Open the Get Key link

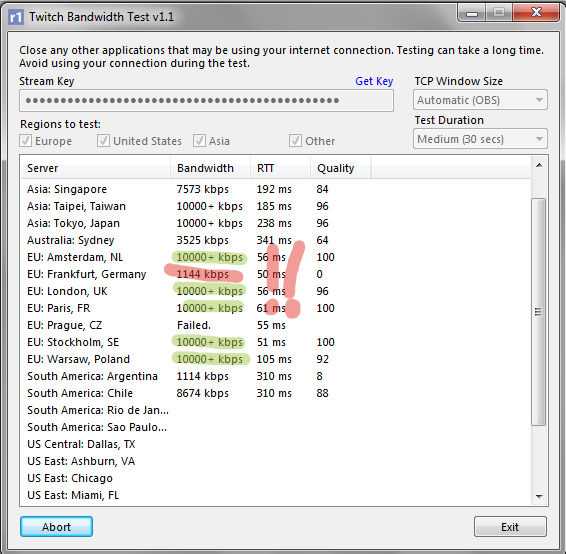click(x=374, y=81)
